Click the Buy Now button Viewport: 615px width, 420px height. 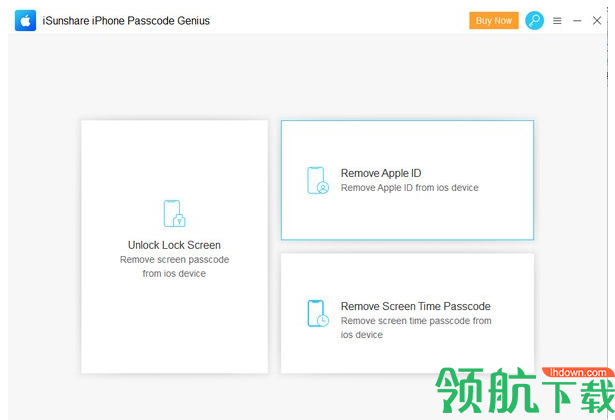tap(493, 20)
